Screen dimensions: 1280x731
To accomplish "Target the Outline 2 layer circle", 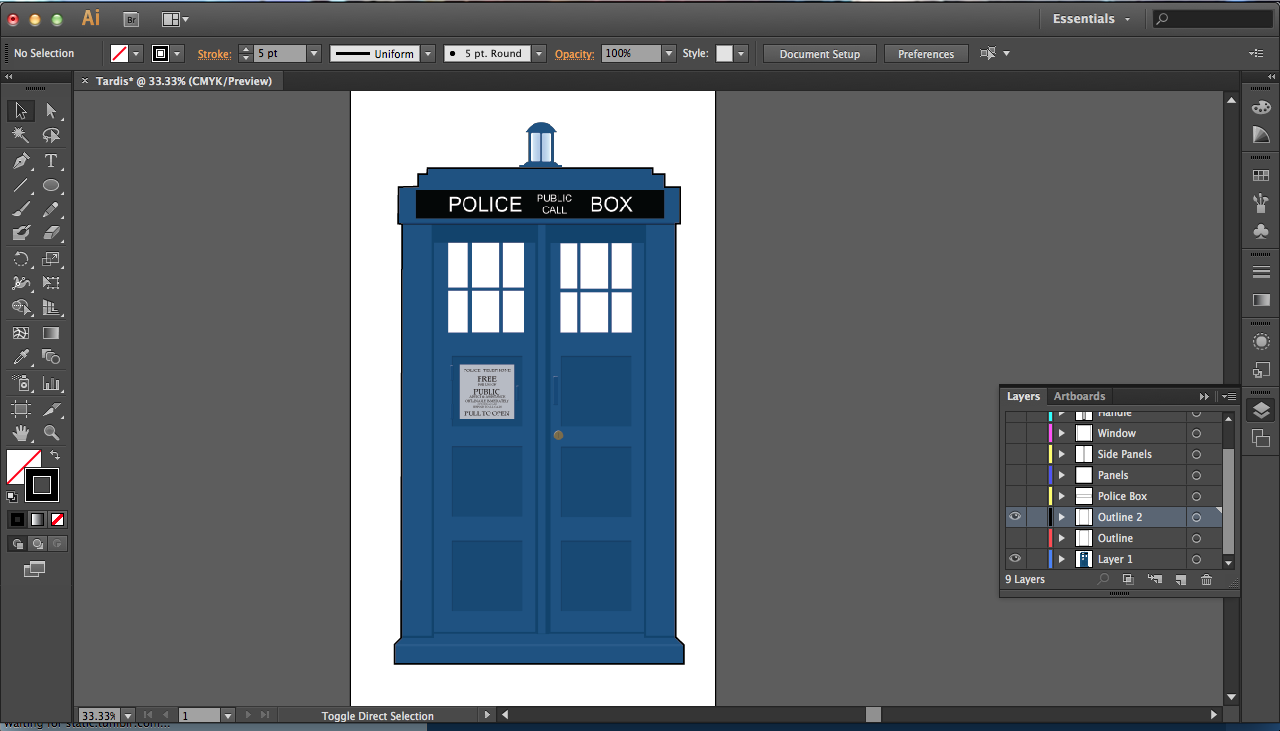I will [1196, 517].
